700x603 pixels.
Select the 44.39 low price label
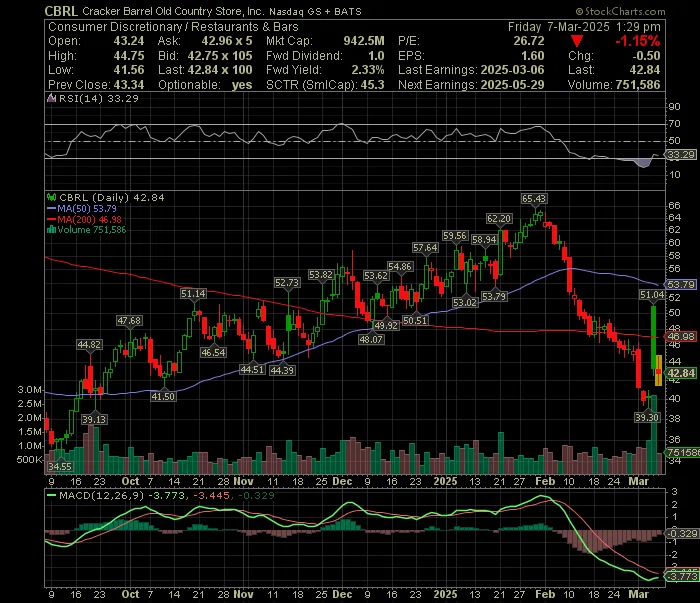[x=282, y=370]
